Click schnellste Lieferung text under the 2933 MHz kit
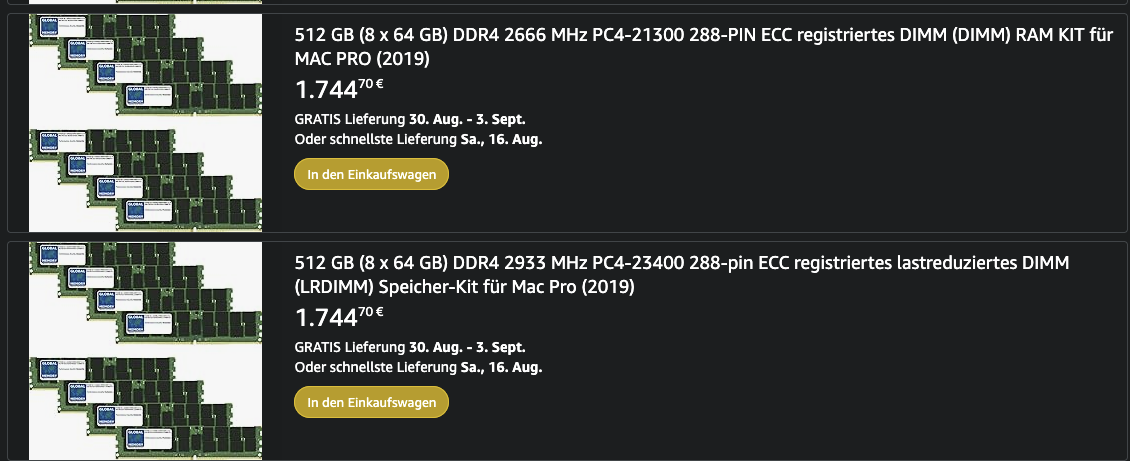 point(418,366)
